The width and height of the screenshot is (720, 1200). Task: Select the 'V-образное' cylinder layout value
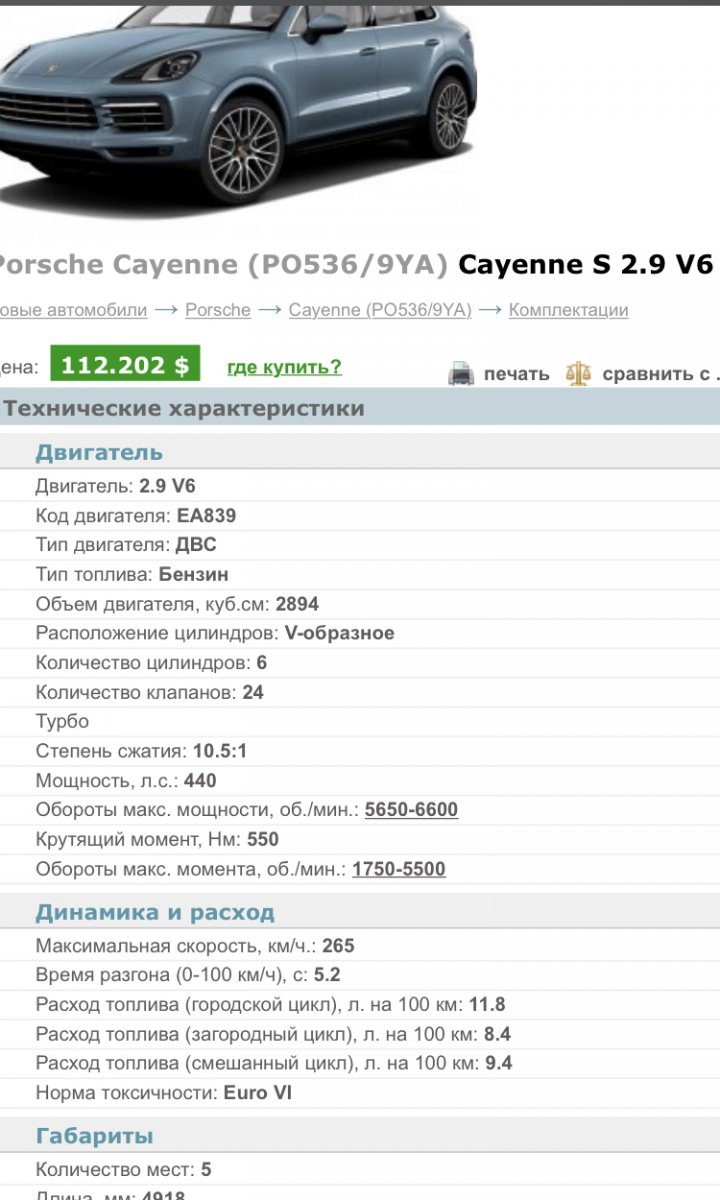tap(340, 633)
